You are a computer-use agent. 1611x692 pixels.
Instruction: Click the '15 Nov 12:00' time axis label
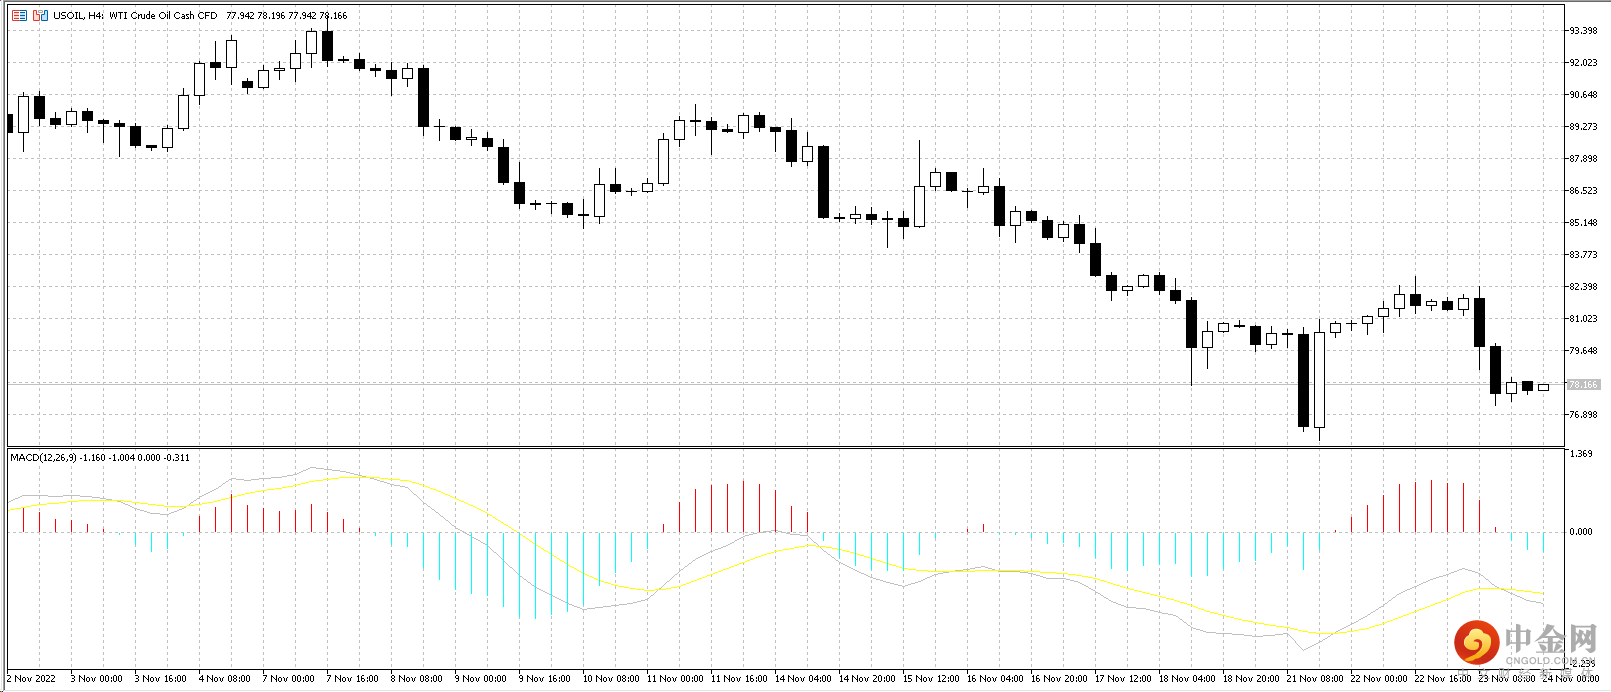[x=931, y=679]
